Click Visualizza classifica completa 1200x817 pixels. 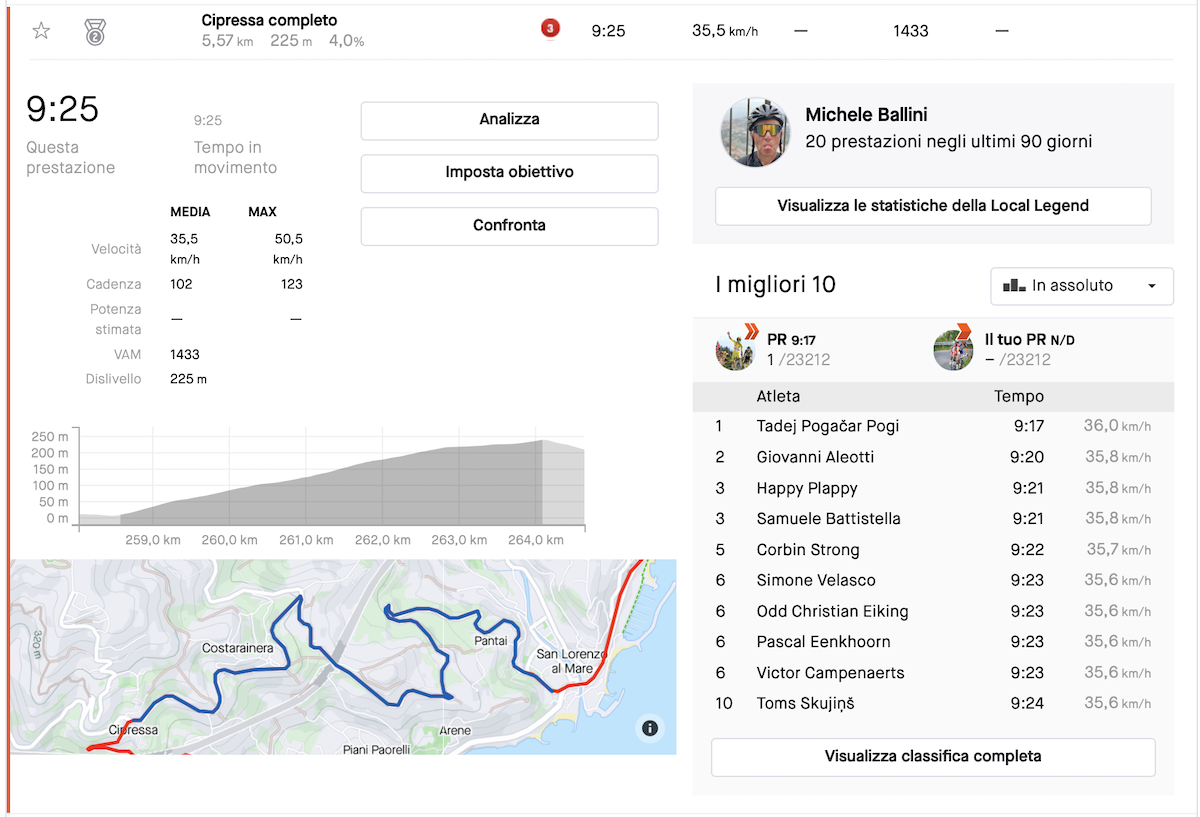pyautogui.click(x=933, y=757)
